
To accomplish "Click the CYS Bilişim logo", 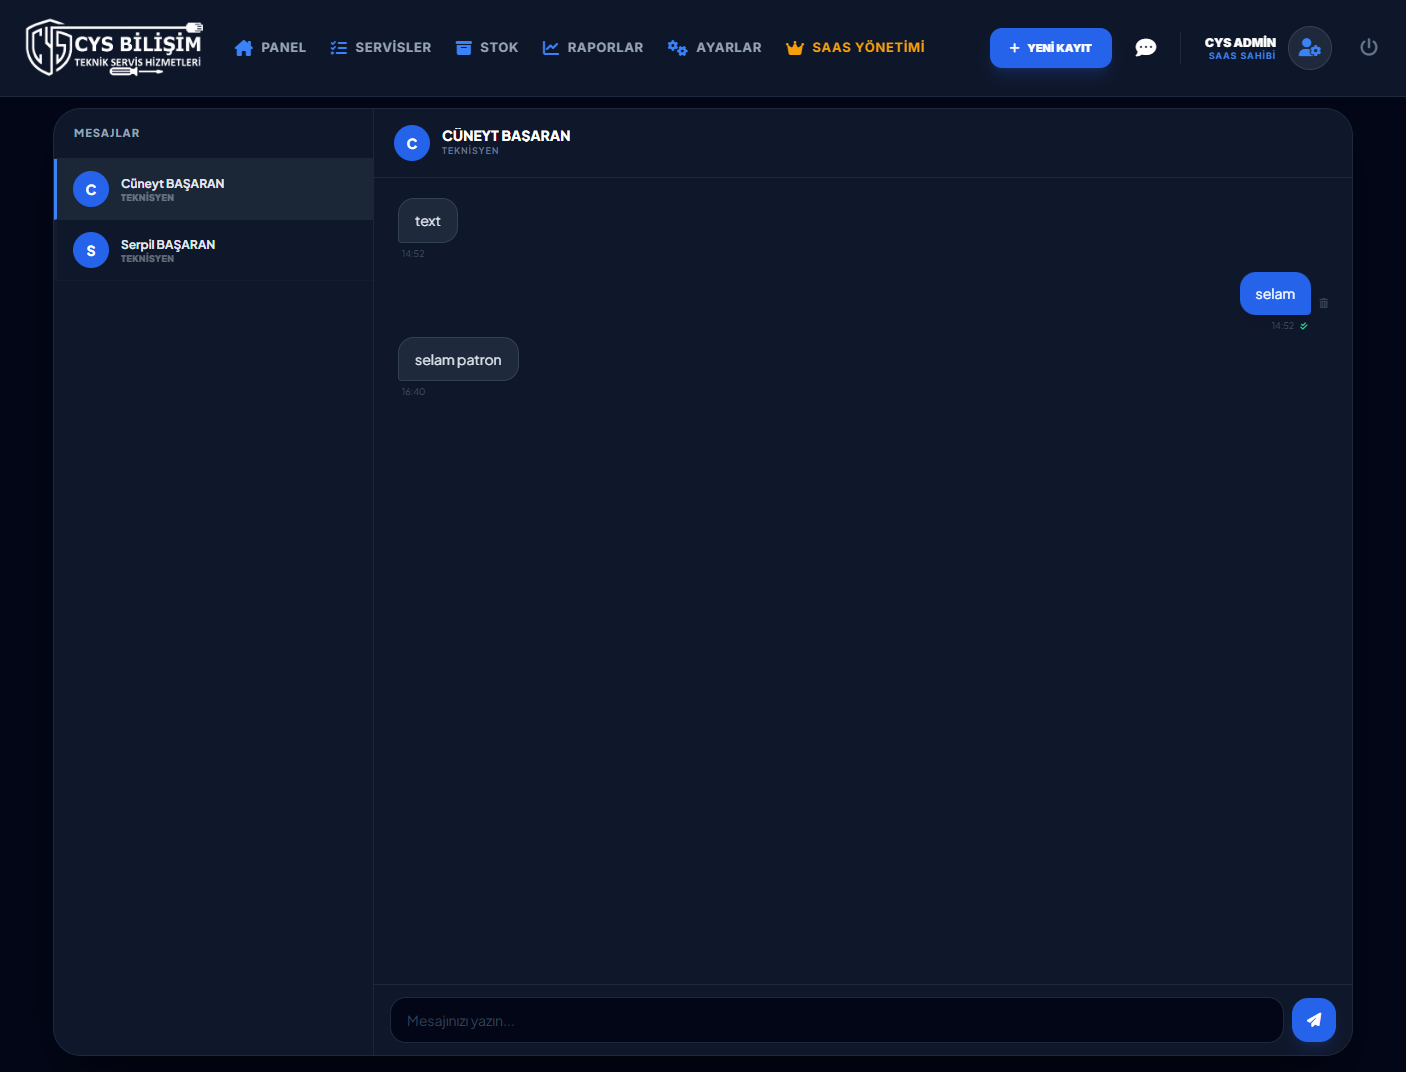I will pos(114,48).
